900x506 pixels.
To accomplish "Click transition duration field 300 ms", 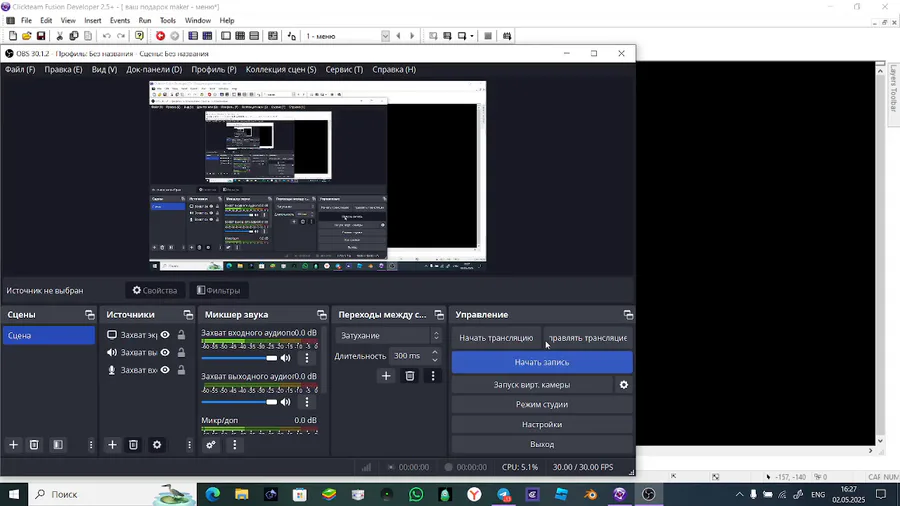I will pos(414,356).
